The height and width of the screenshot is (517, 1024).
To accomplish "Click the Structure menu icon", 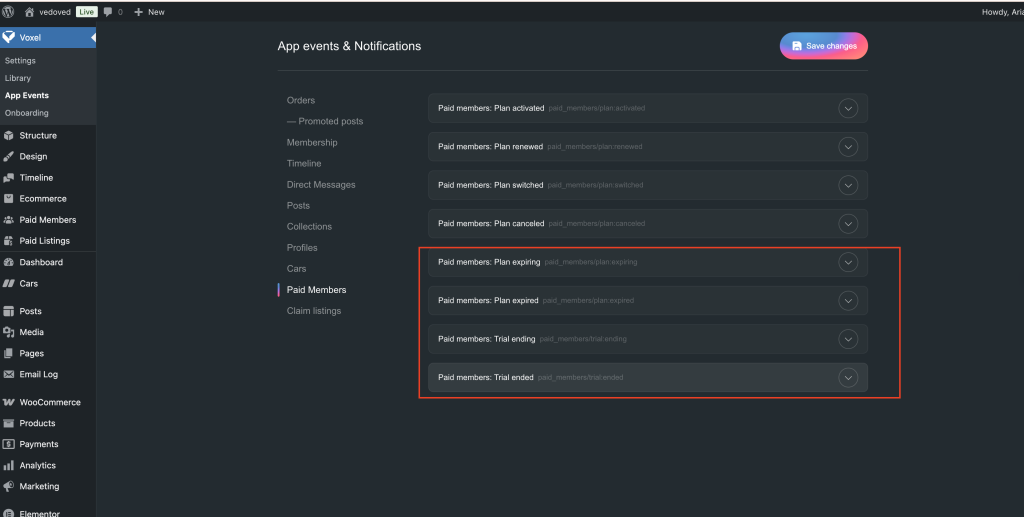I will point(9,135).
